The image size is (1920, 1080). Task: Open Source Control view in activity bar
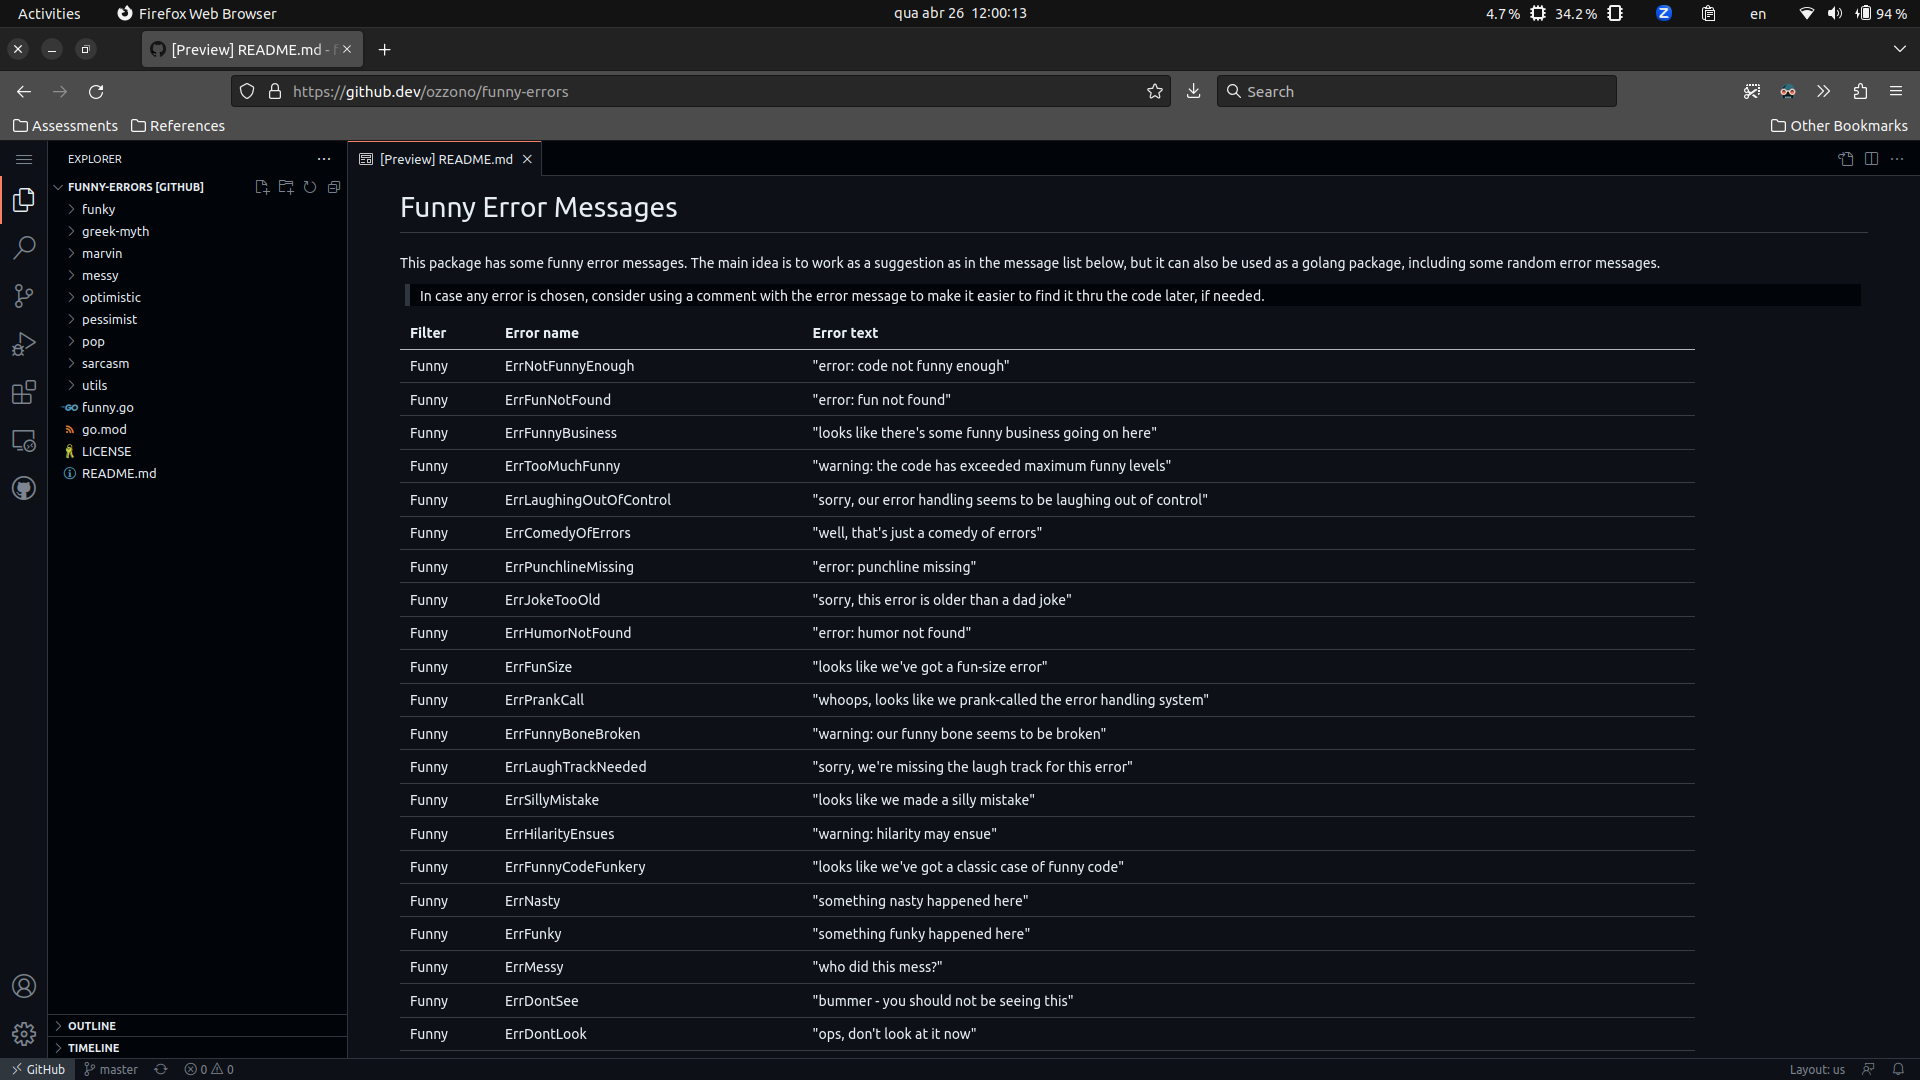24,296
